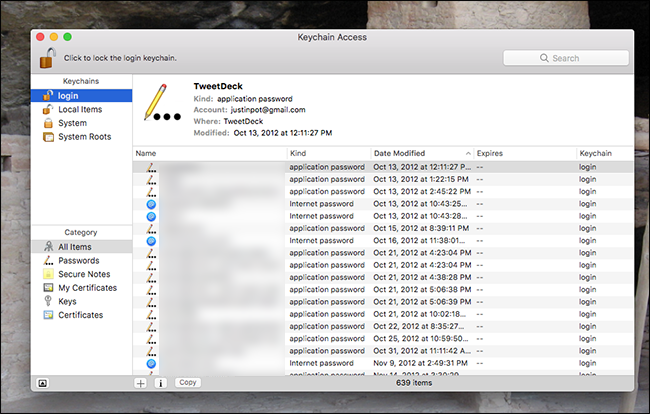The width and height of the screenshot is (650, 414).
Task: Select the Local Items keychain
Action: coord(82,109)
